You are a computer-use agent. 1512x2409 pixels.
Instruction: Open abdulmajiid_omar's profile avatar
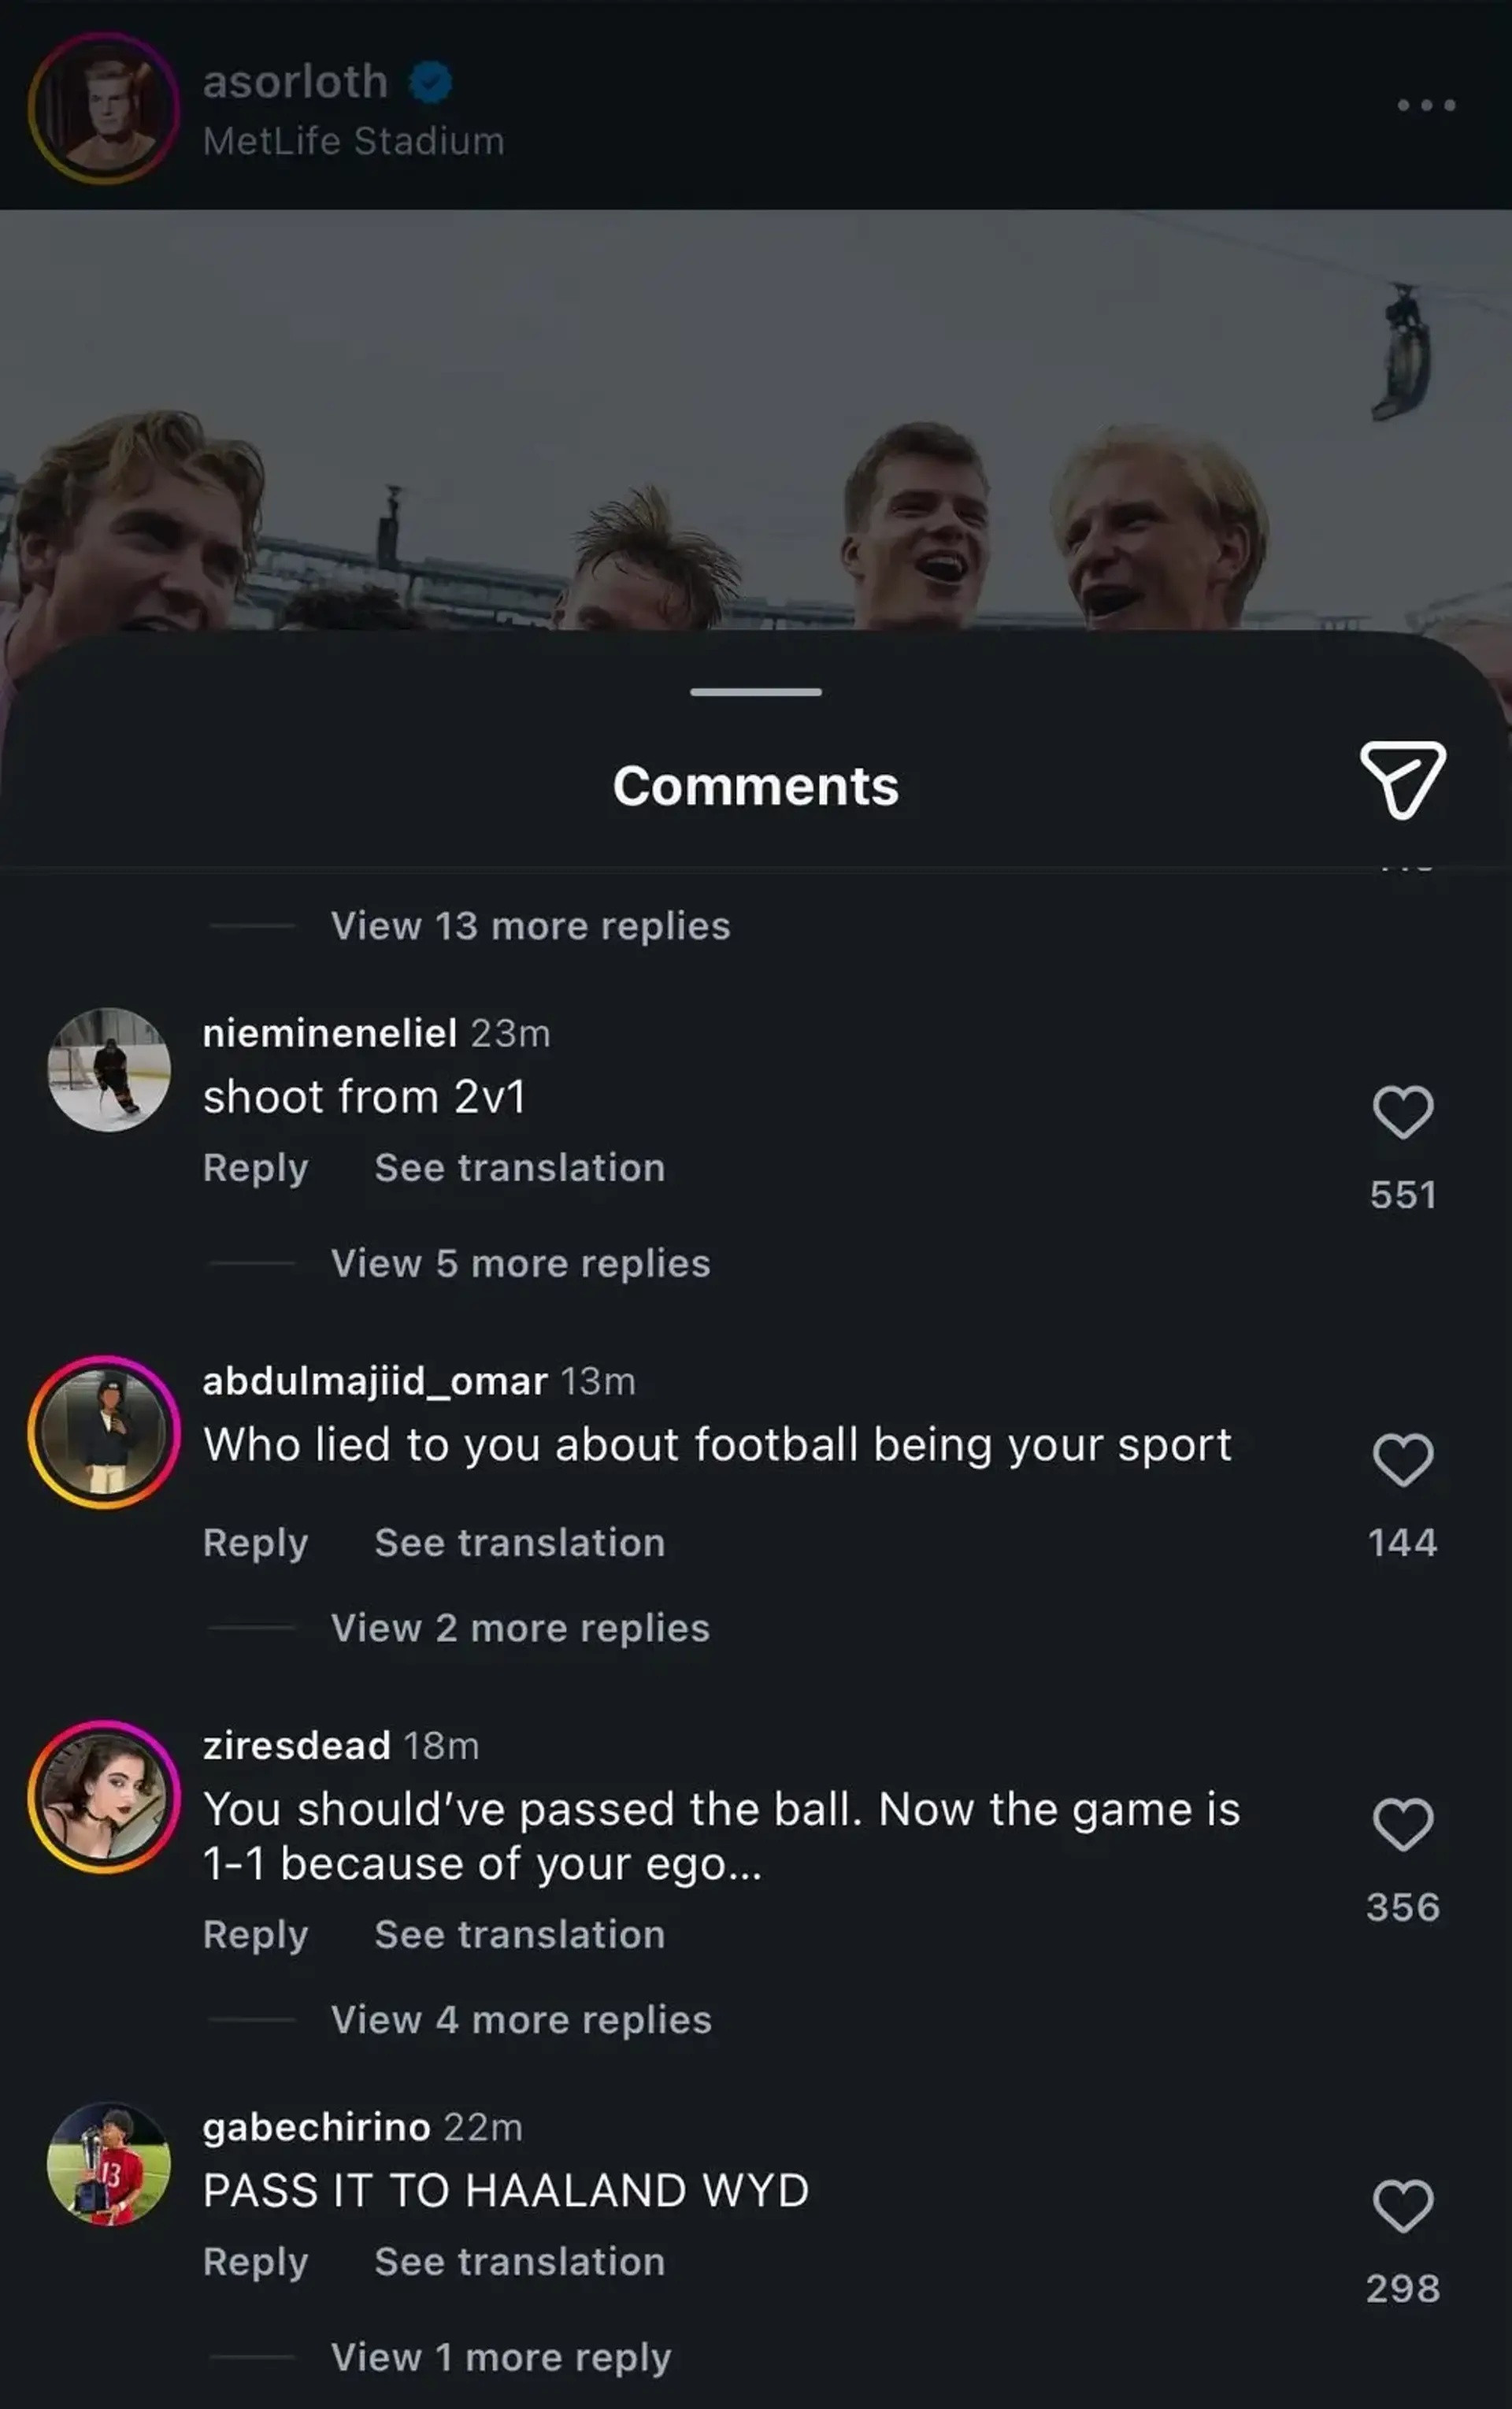point(104,1432)
